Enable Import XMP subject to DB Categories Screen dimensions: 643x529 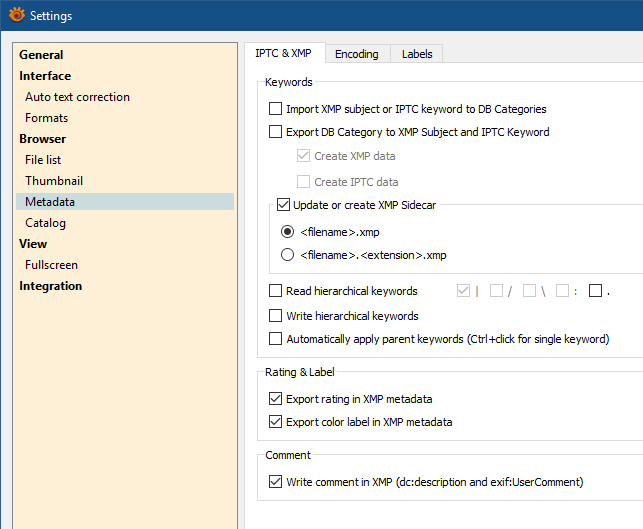276,109
